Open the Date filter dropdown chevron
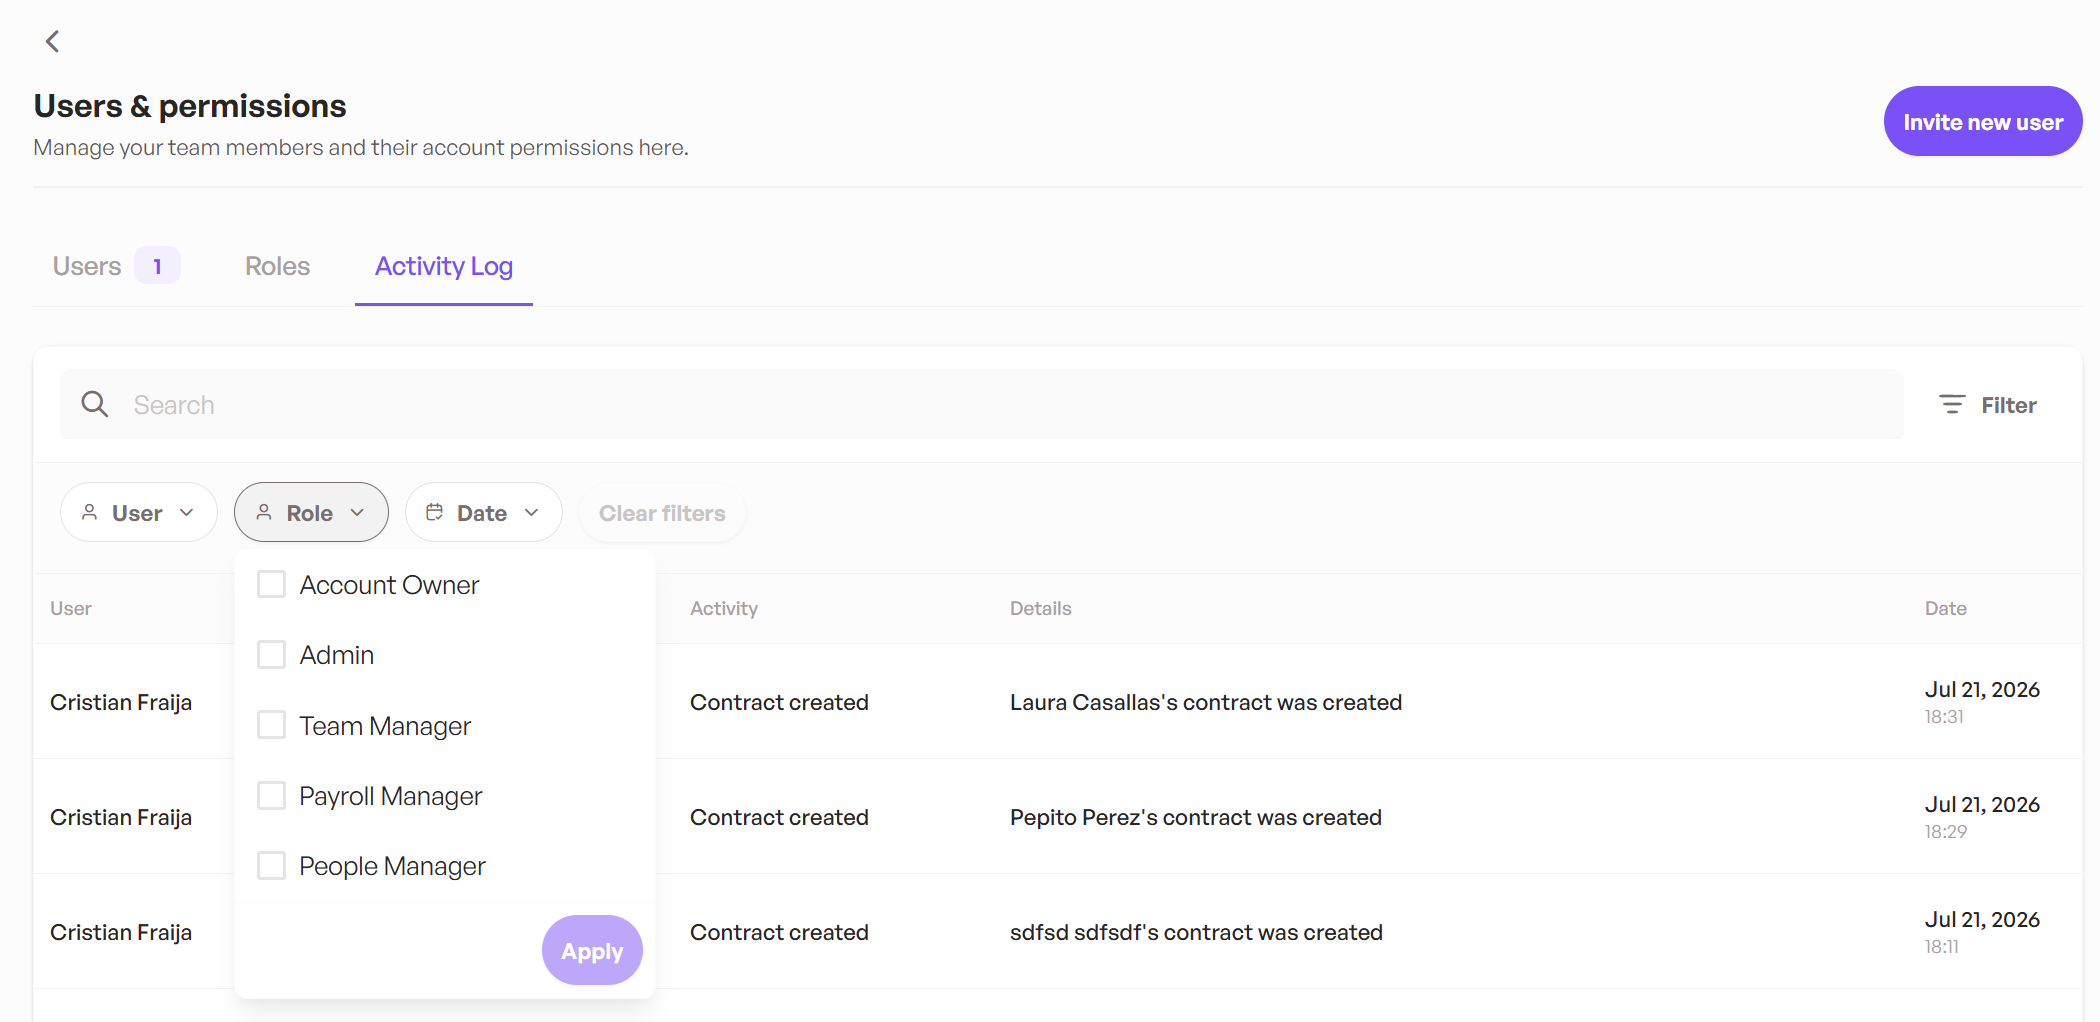The height and width of the screenshot is (1022, 2100). 531,512
